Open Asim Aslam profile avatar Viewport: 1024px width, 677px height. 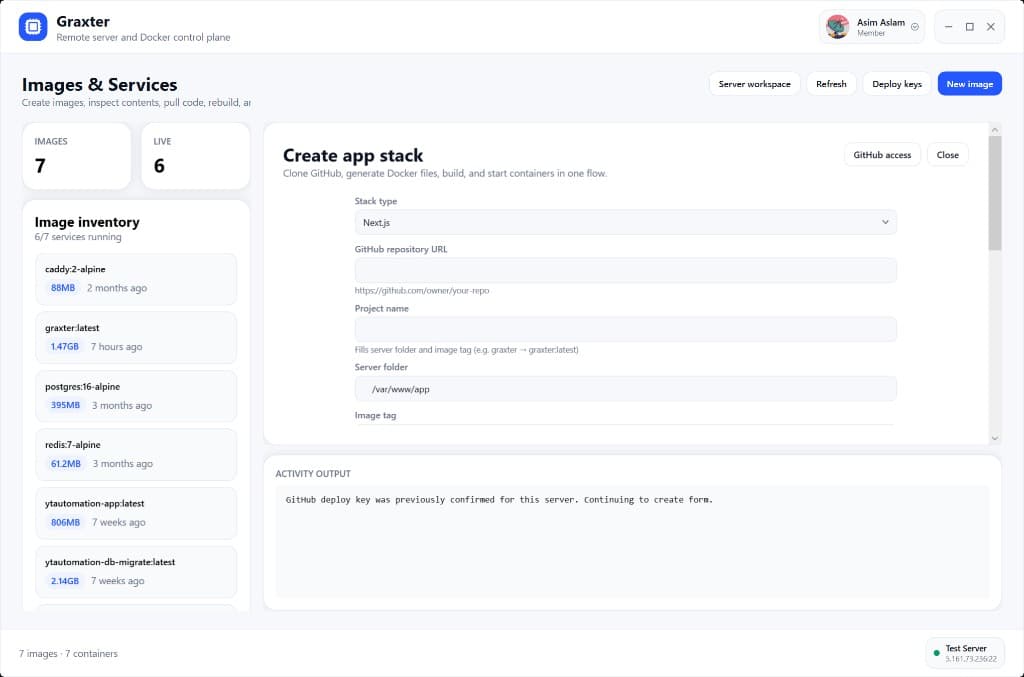[x=837, y=27]
